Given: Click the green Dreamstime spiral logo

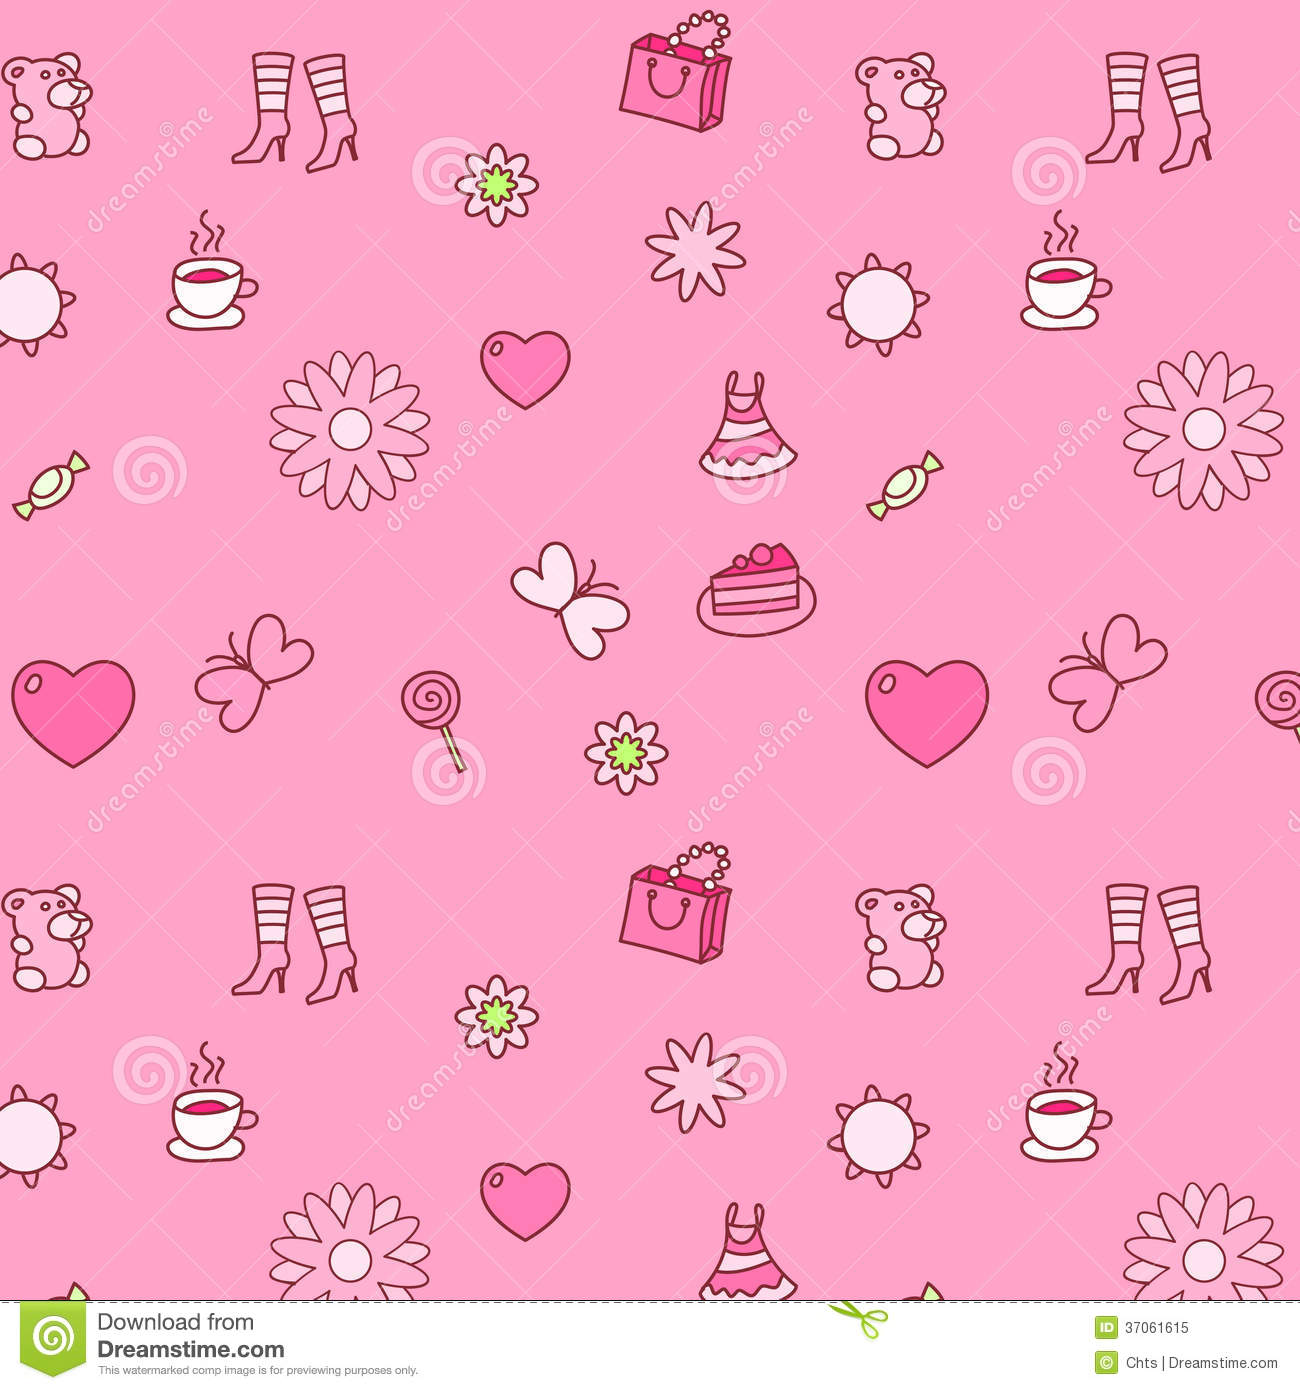Looking at the screenshot, I should tap(53, 1336).
